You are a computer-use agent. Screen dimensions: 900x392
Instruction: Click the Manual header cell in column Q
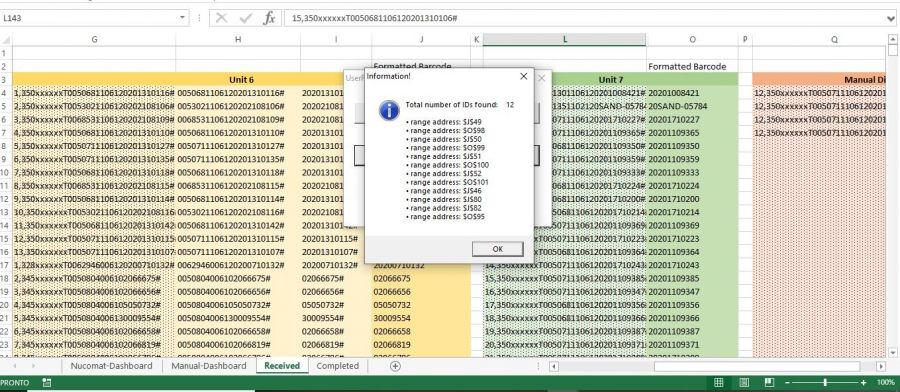point(819,80)
